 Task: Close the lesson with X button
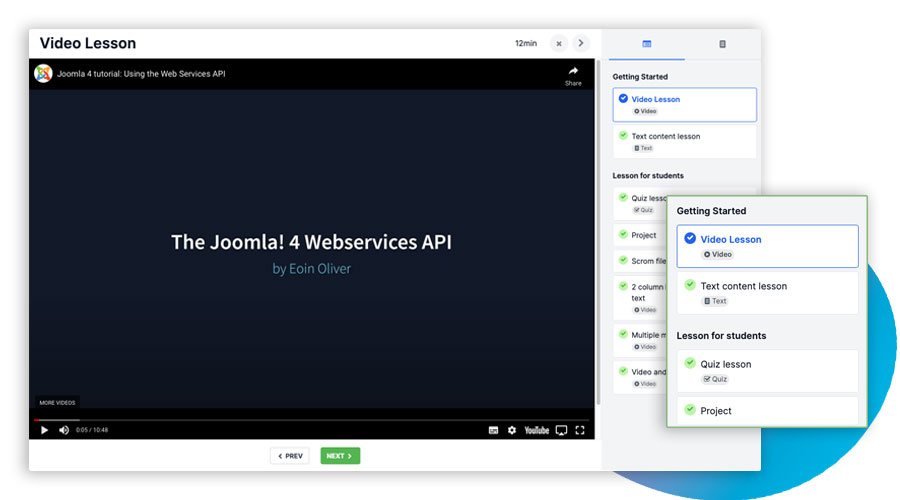tap(558, 43)
